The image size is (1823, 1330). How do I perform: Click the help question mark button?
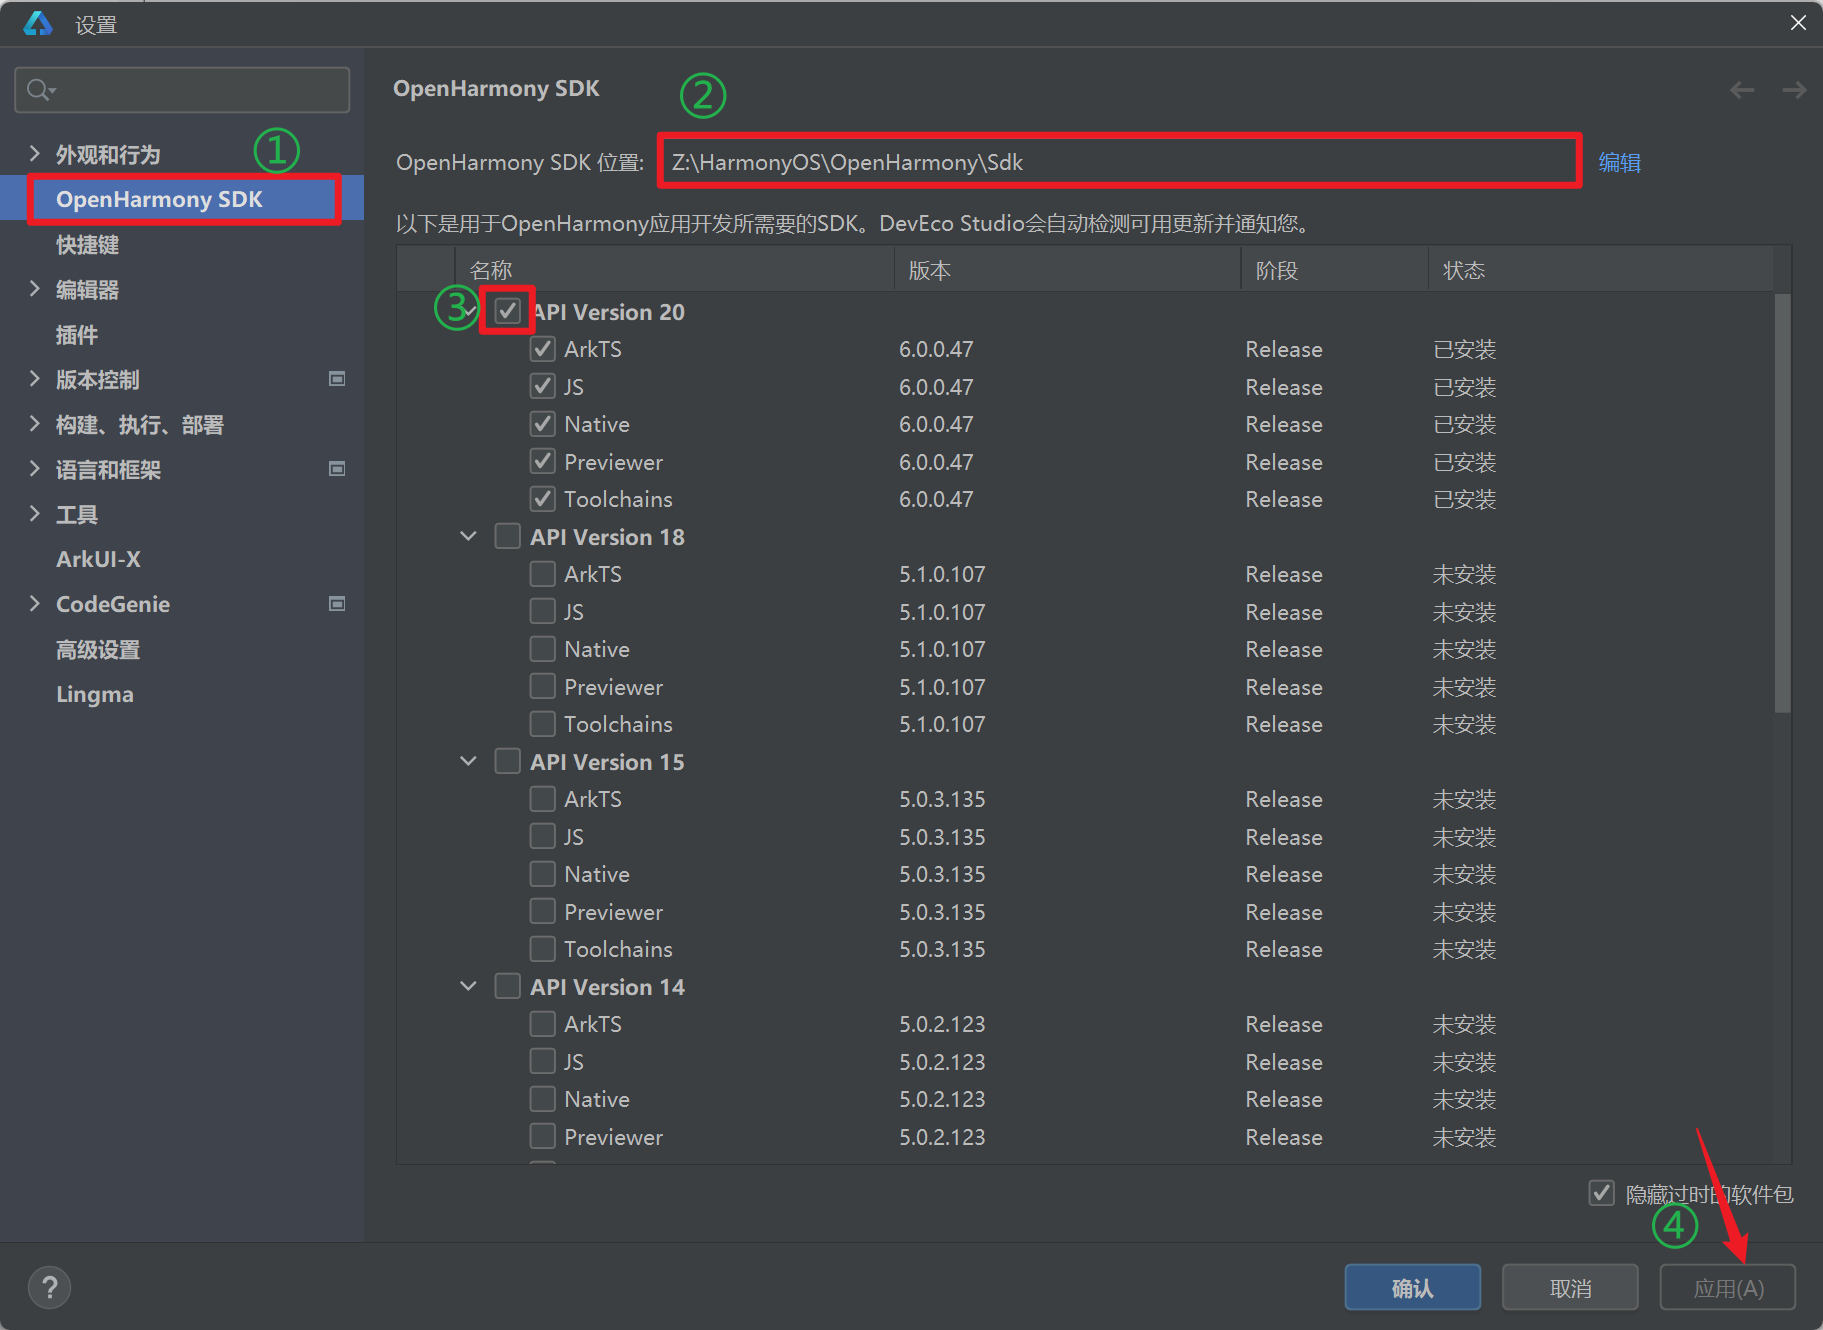click(49, 1287)
